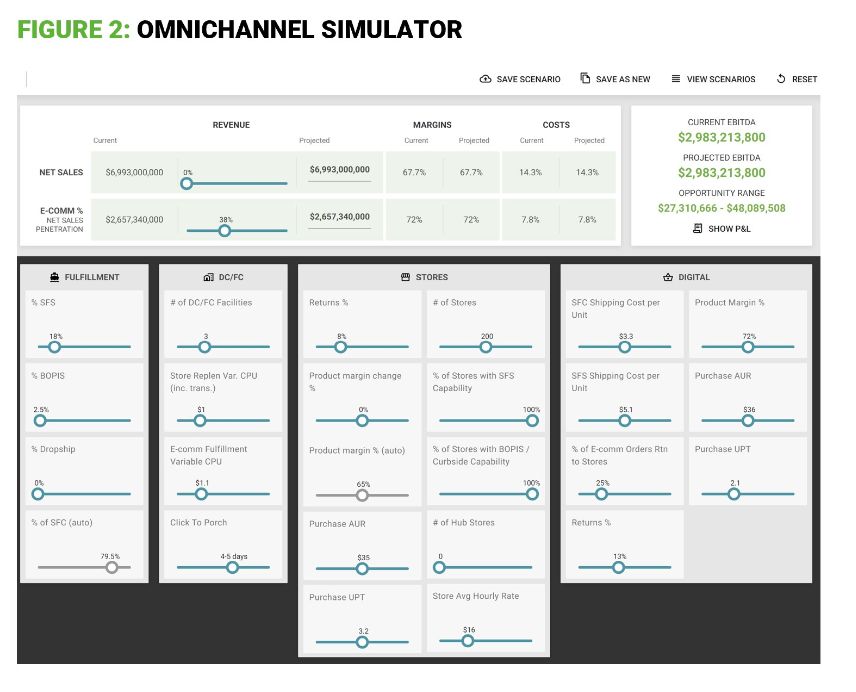Click the Click To Porch slider handle
This screenshot has width=856, height=692.
pos(232,567)
